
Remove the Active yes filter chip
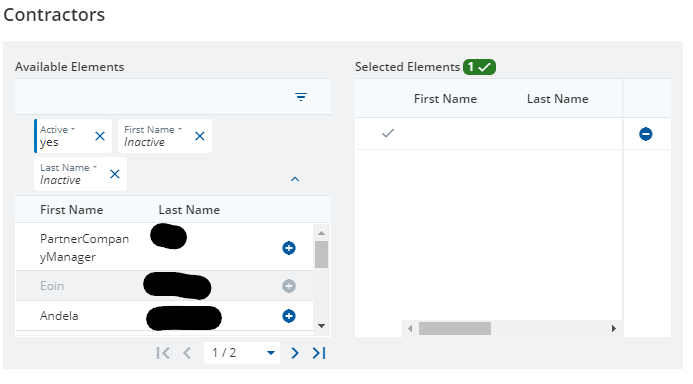[100, 136]
